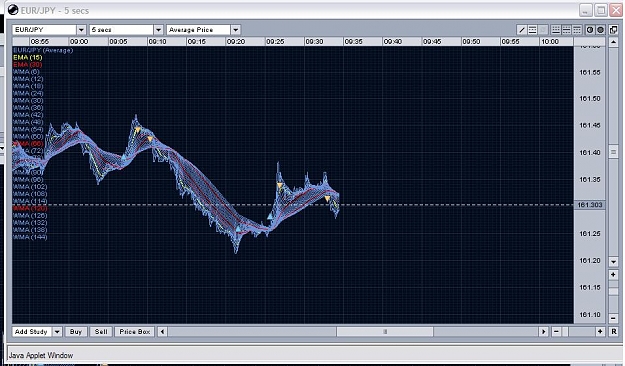Click the greyed-out toolbar button beside the line tools
The height and width of the screenshot is (366, 625).
click(x=542, y=30)
